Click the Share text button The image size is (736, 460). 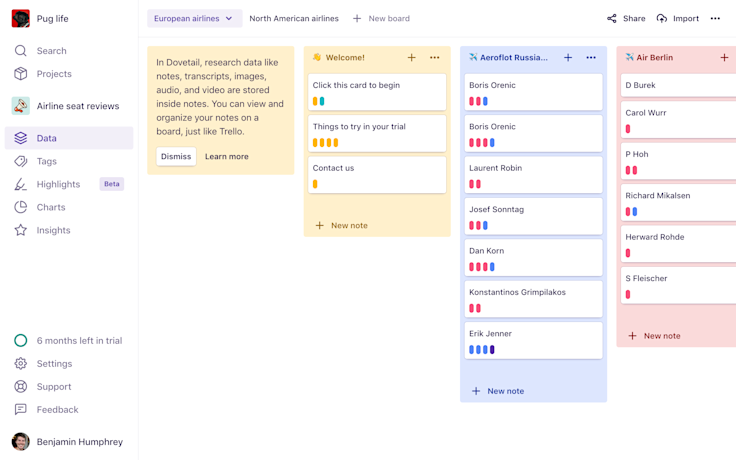(634, 18)
